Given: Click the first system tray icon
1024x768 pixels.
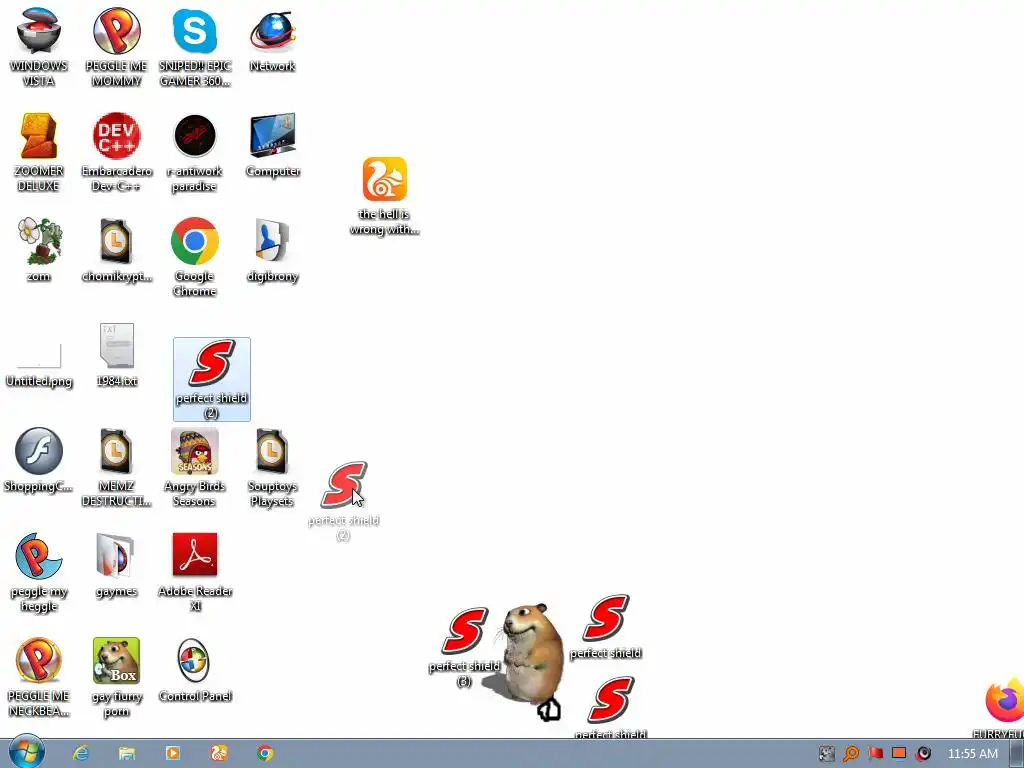Looking at the screenshot, I should [827, 754].
